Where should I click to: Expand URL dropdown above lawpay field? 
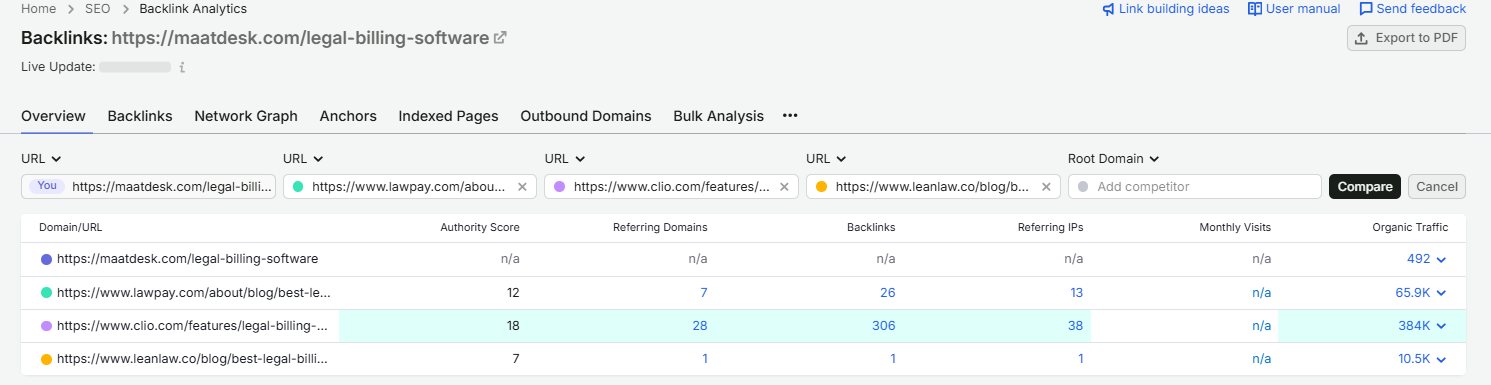tap(303, 159)
